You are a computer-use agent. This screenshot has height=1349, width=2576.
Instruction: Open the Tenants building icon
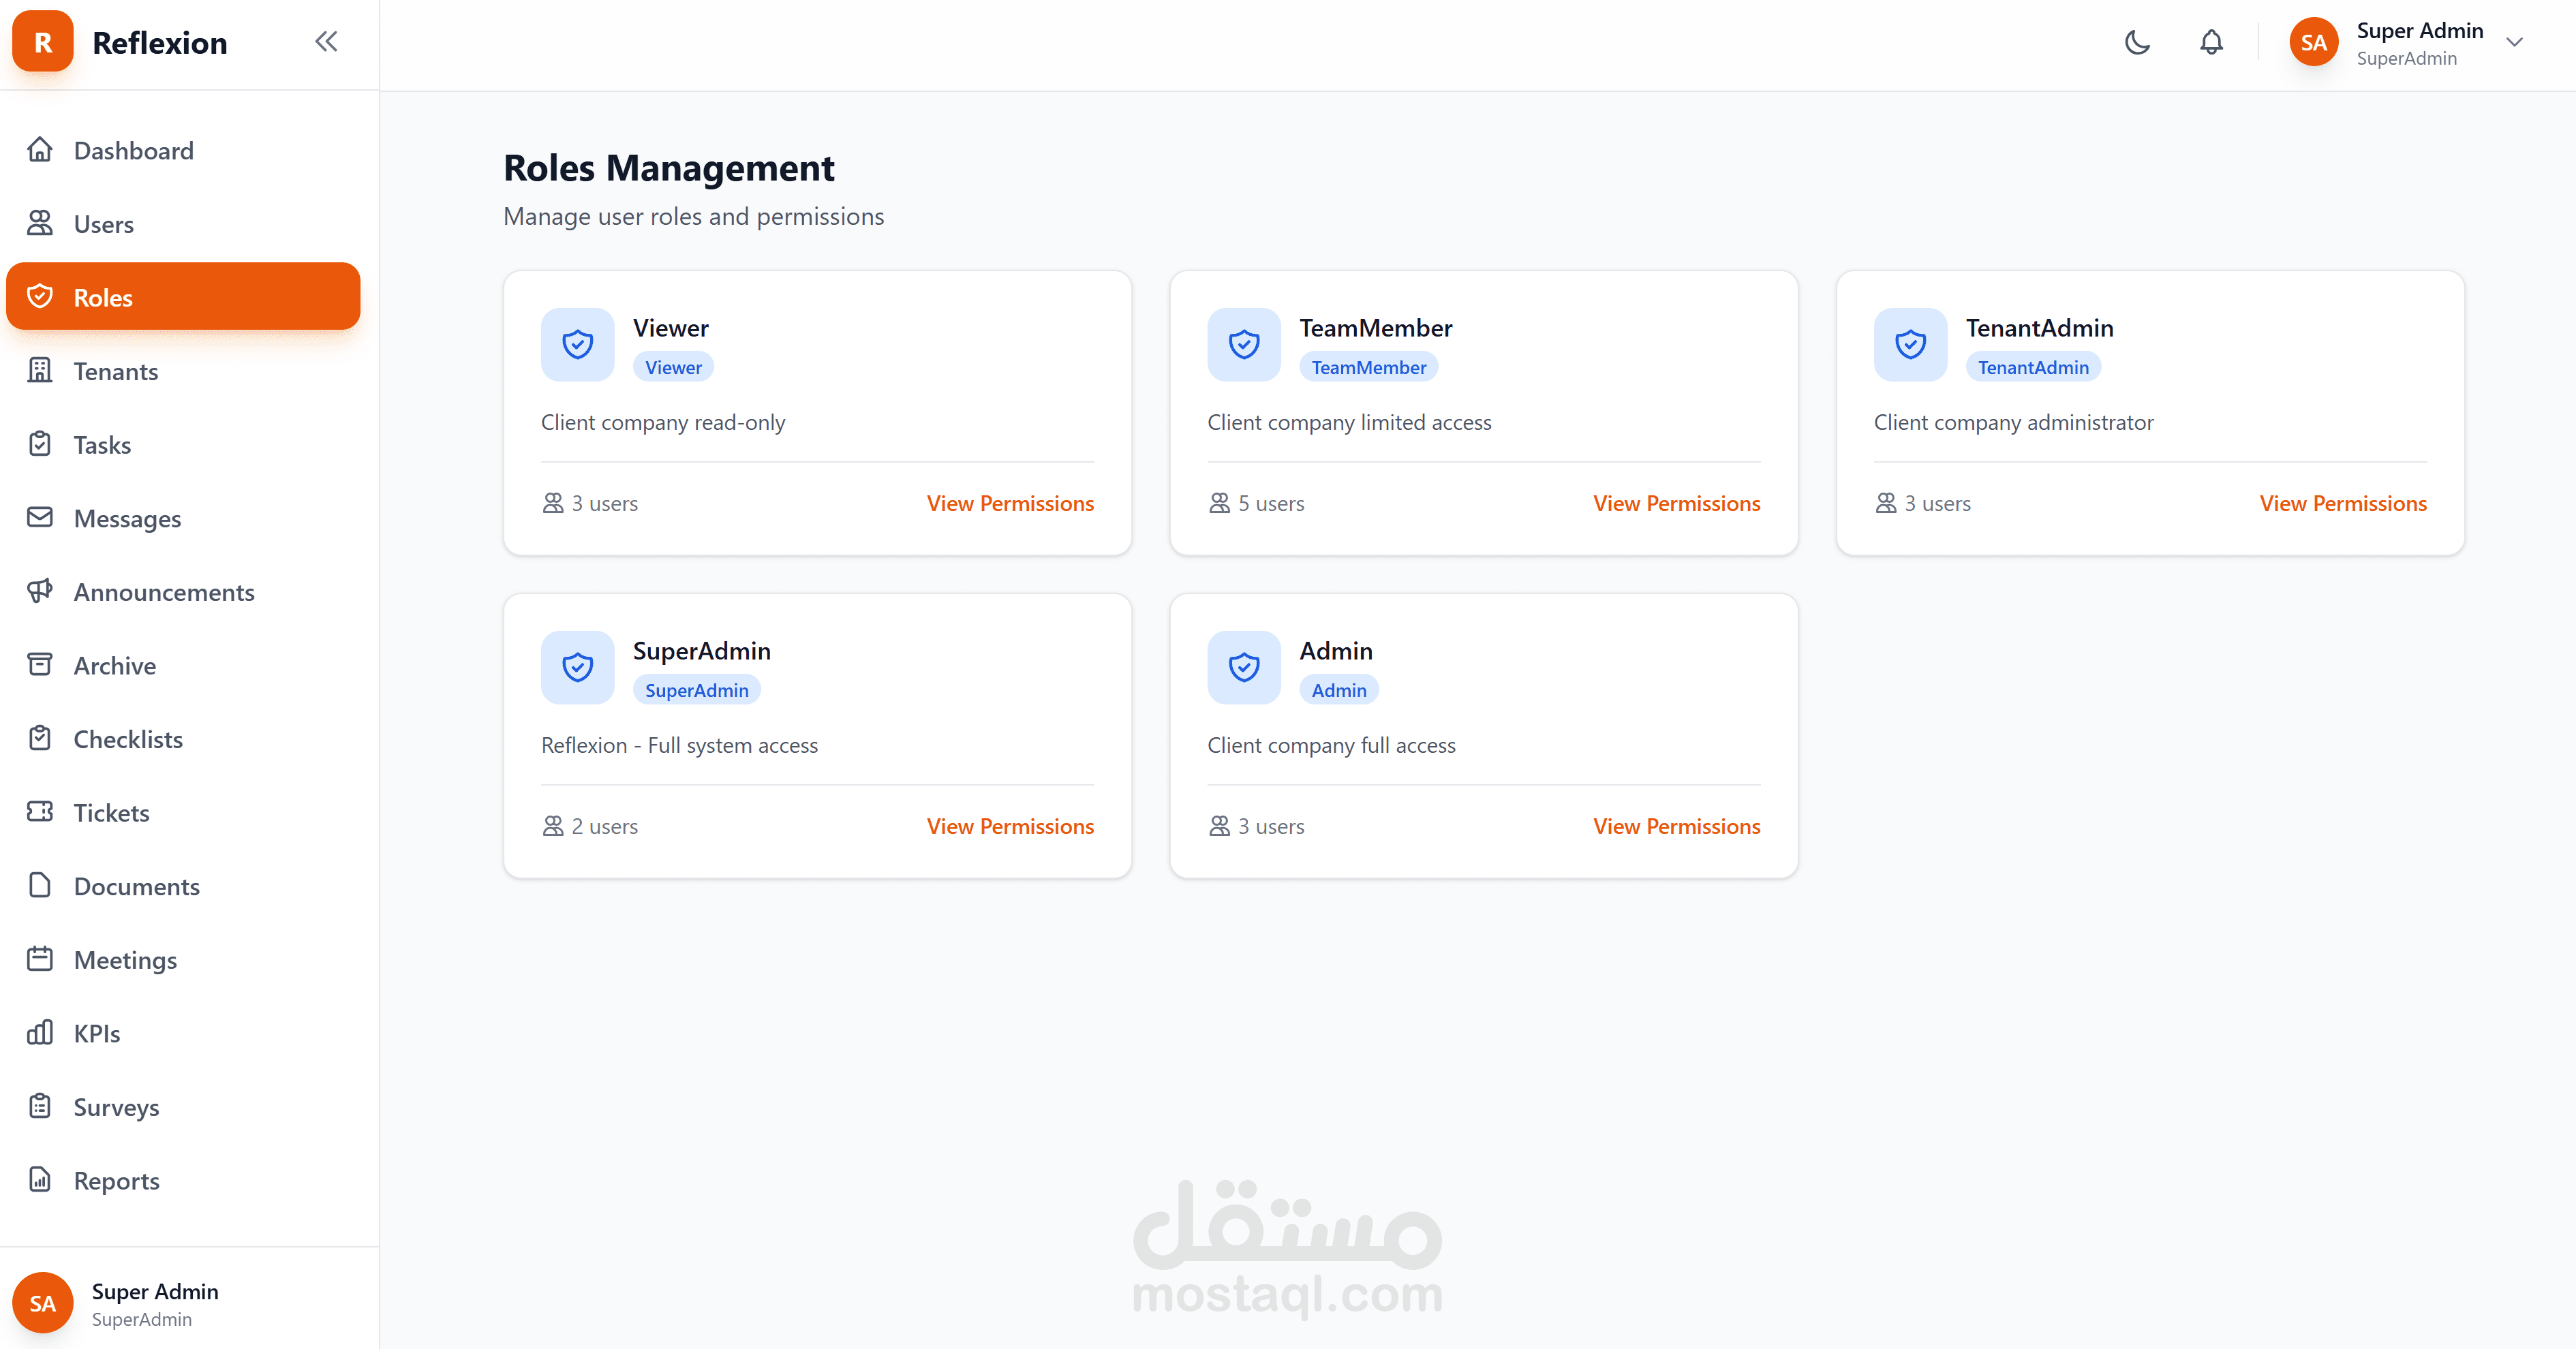(40, 371)
